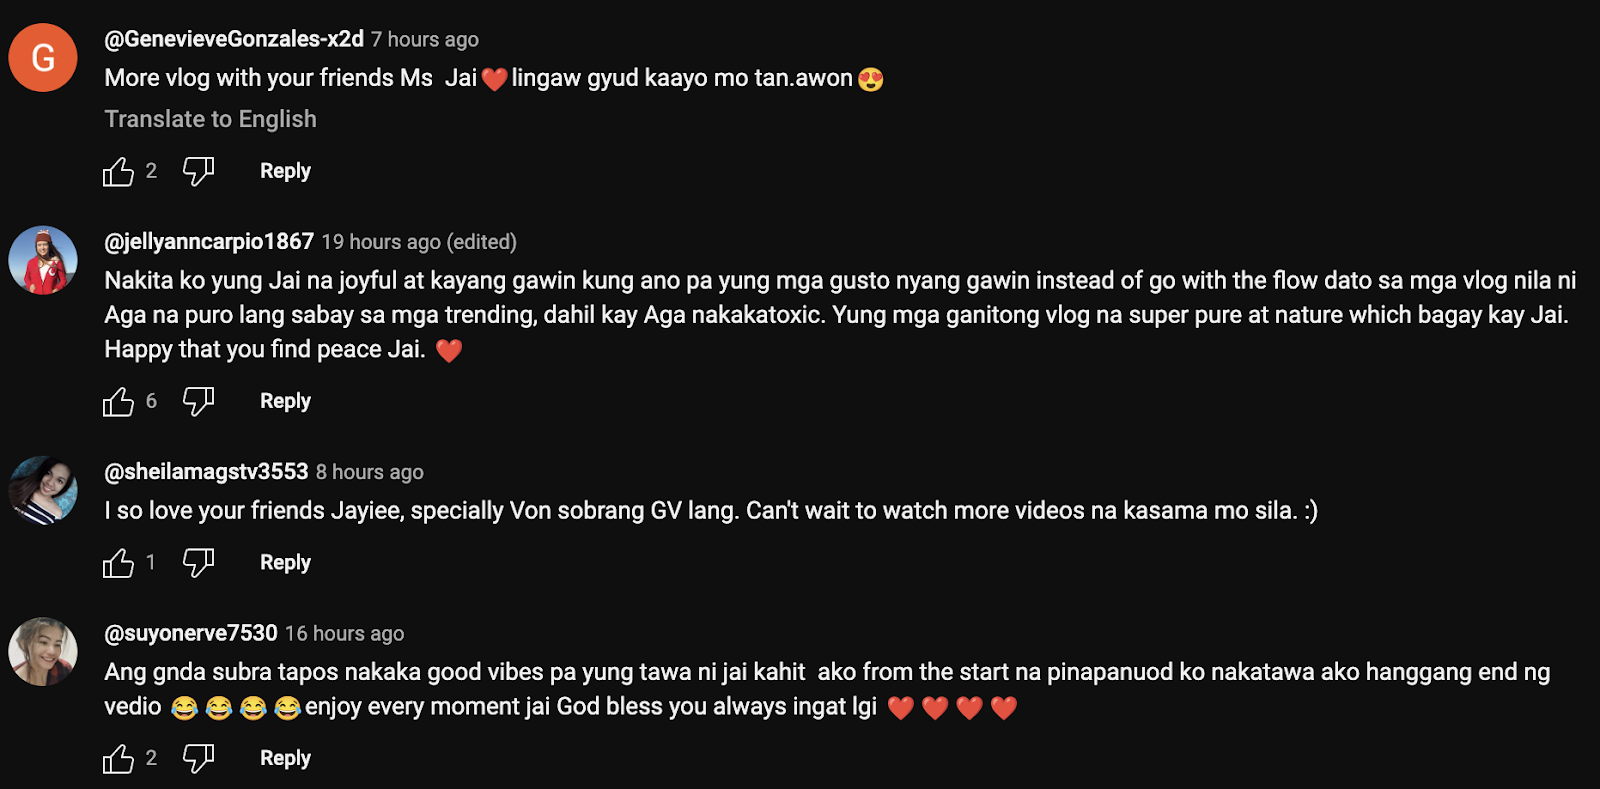This screenshot has height=789, width=1600.
Task: Open the 19 hours ago timestamp link
Action: [x=381, y=242]
